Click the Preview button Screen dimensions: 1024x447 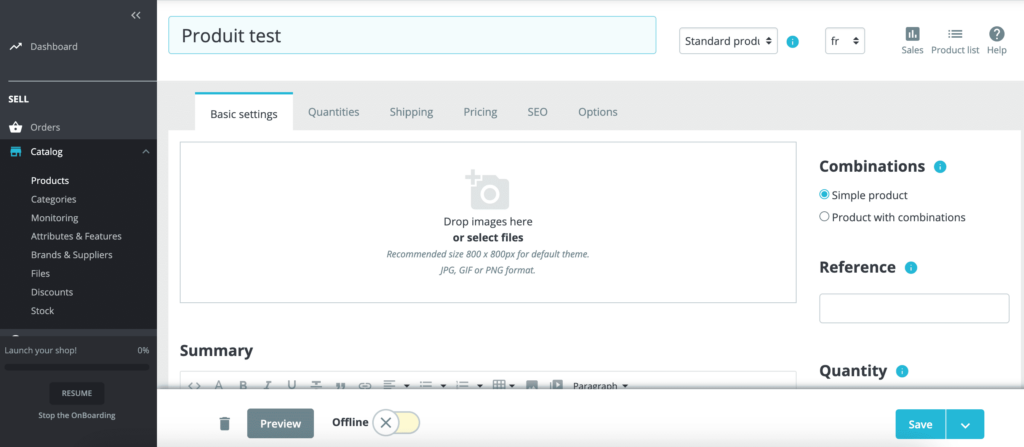click(280, 423)
